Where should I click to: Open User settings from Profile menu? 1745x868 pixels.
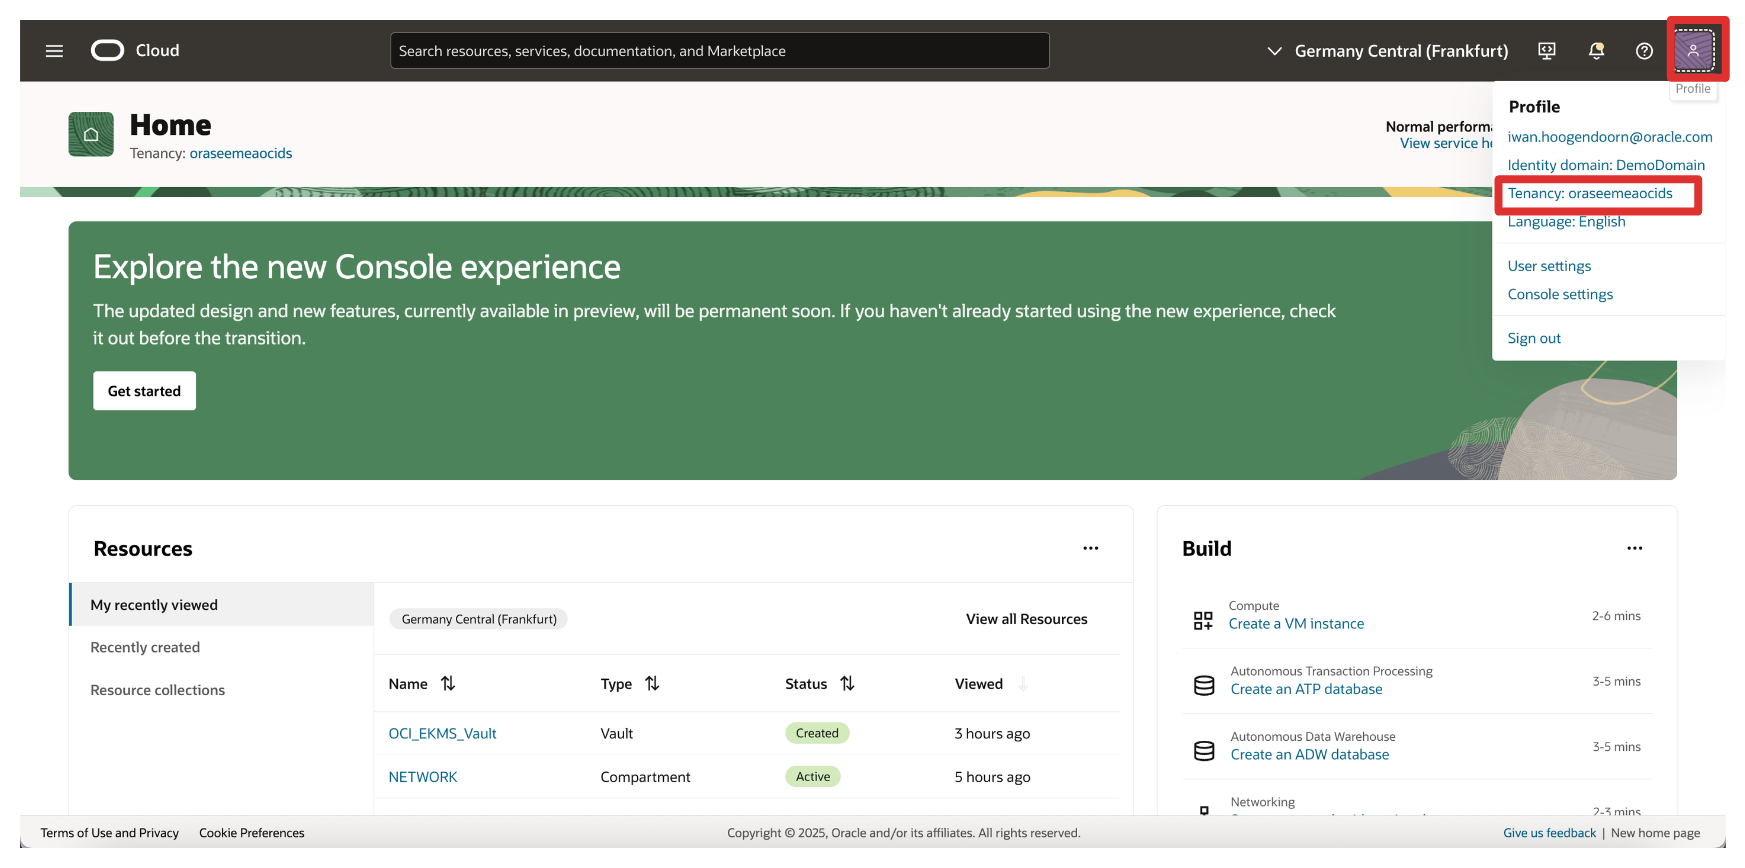(x=1549, y=266)
